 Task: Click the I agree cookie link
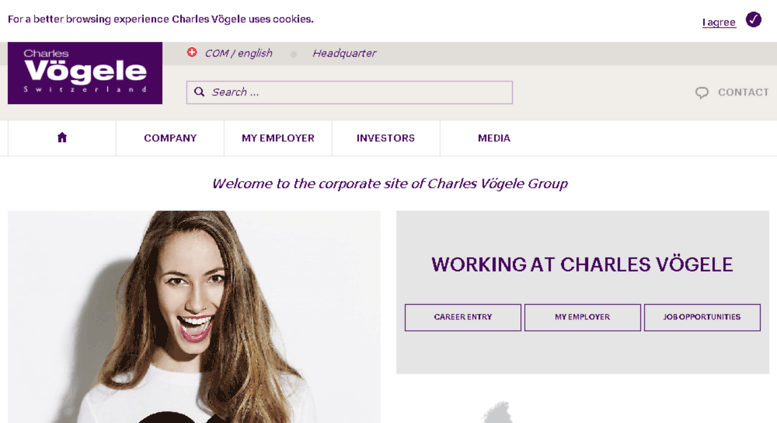pos(719,22)
